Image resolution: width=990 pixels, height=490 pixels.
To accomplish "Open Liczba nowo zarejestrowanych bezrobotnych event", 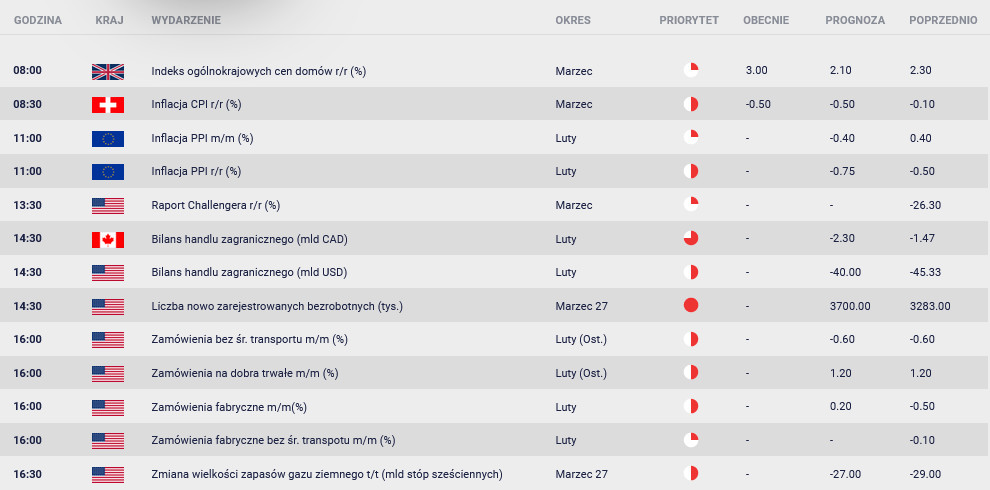I will coord(277,306).
